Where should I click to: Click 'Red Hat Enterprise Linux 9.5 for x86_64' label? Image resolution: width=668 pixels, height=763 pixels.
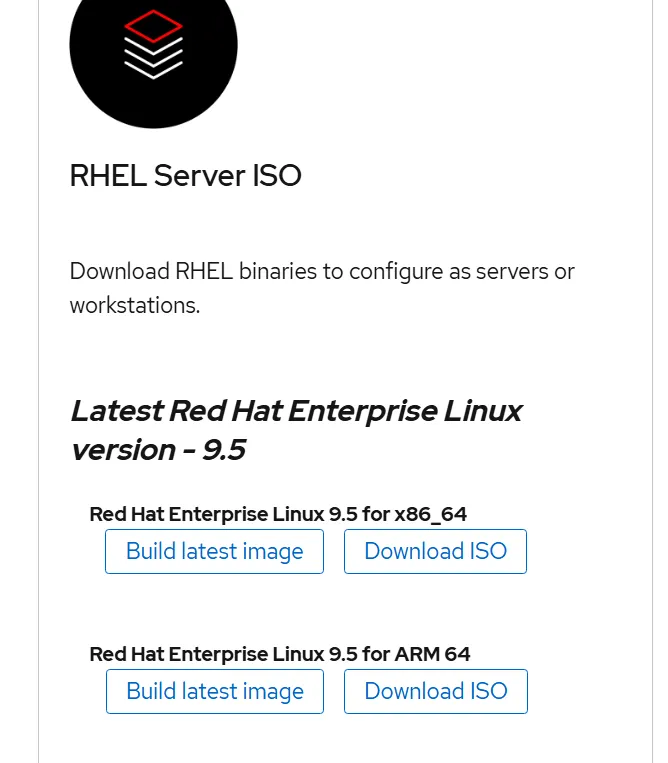click(278, 514)
